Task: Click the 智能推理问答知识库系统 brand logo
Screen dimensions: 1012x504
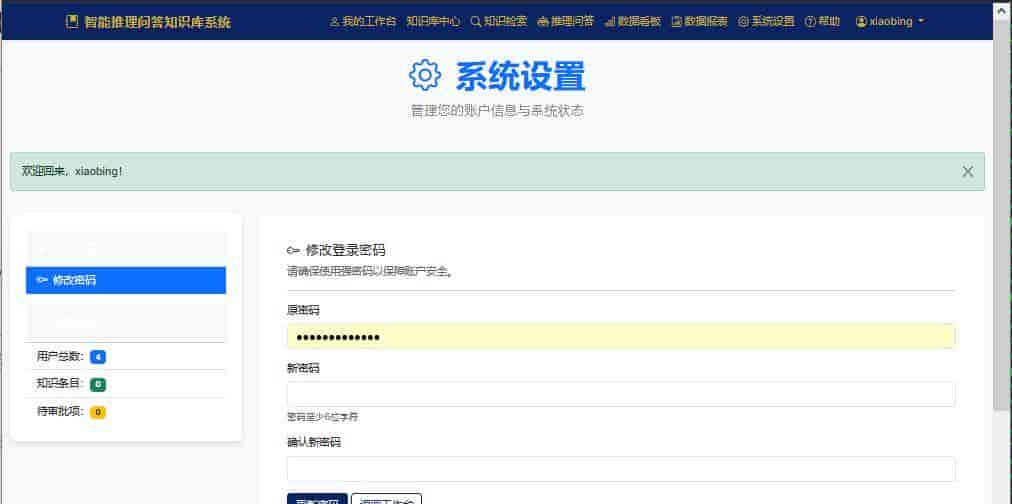Action: coord(148,22)
